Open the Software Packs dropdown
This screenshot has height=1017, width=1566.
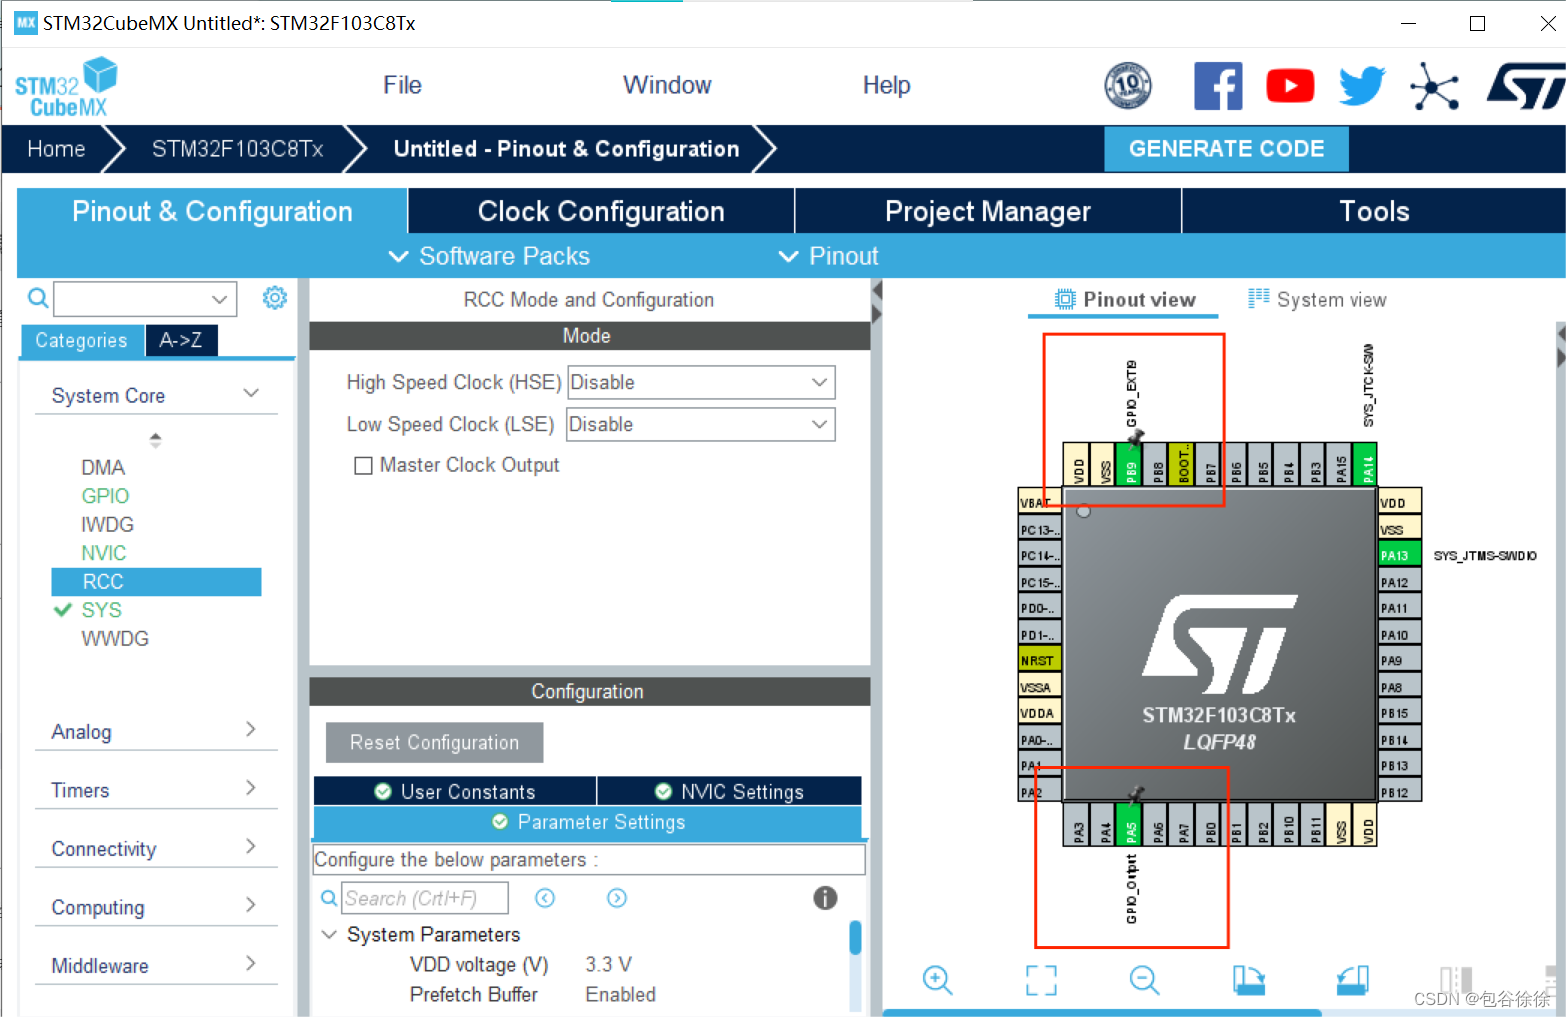[x=489, y=256]
